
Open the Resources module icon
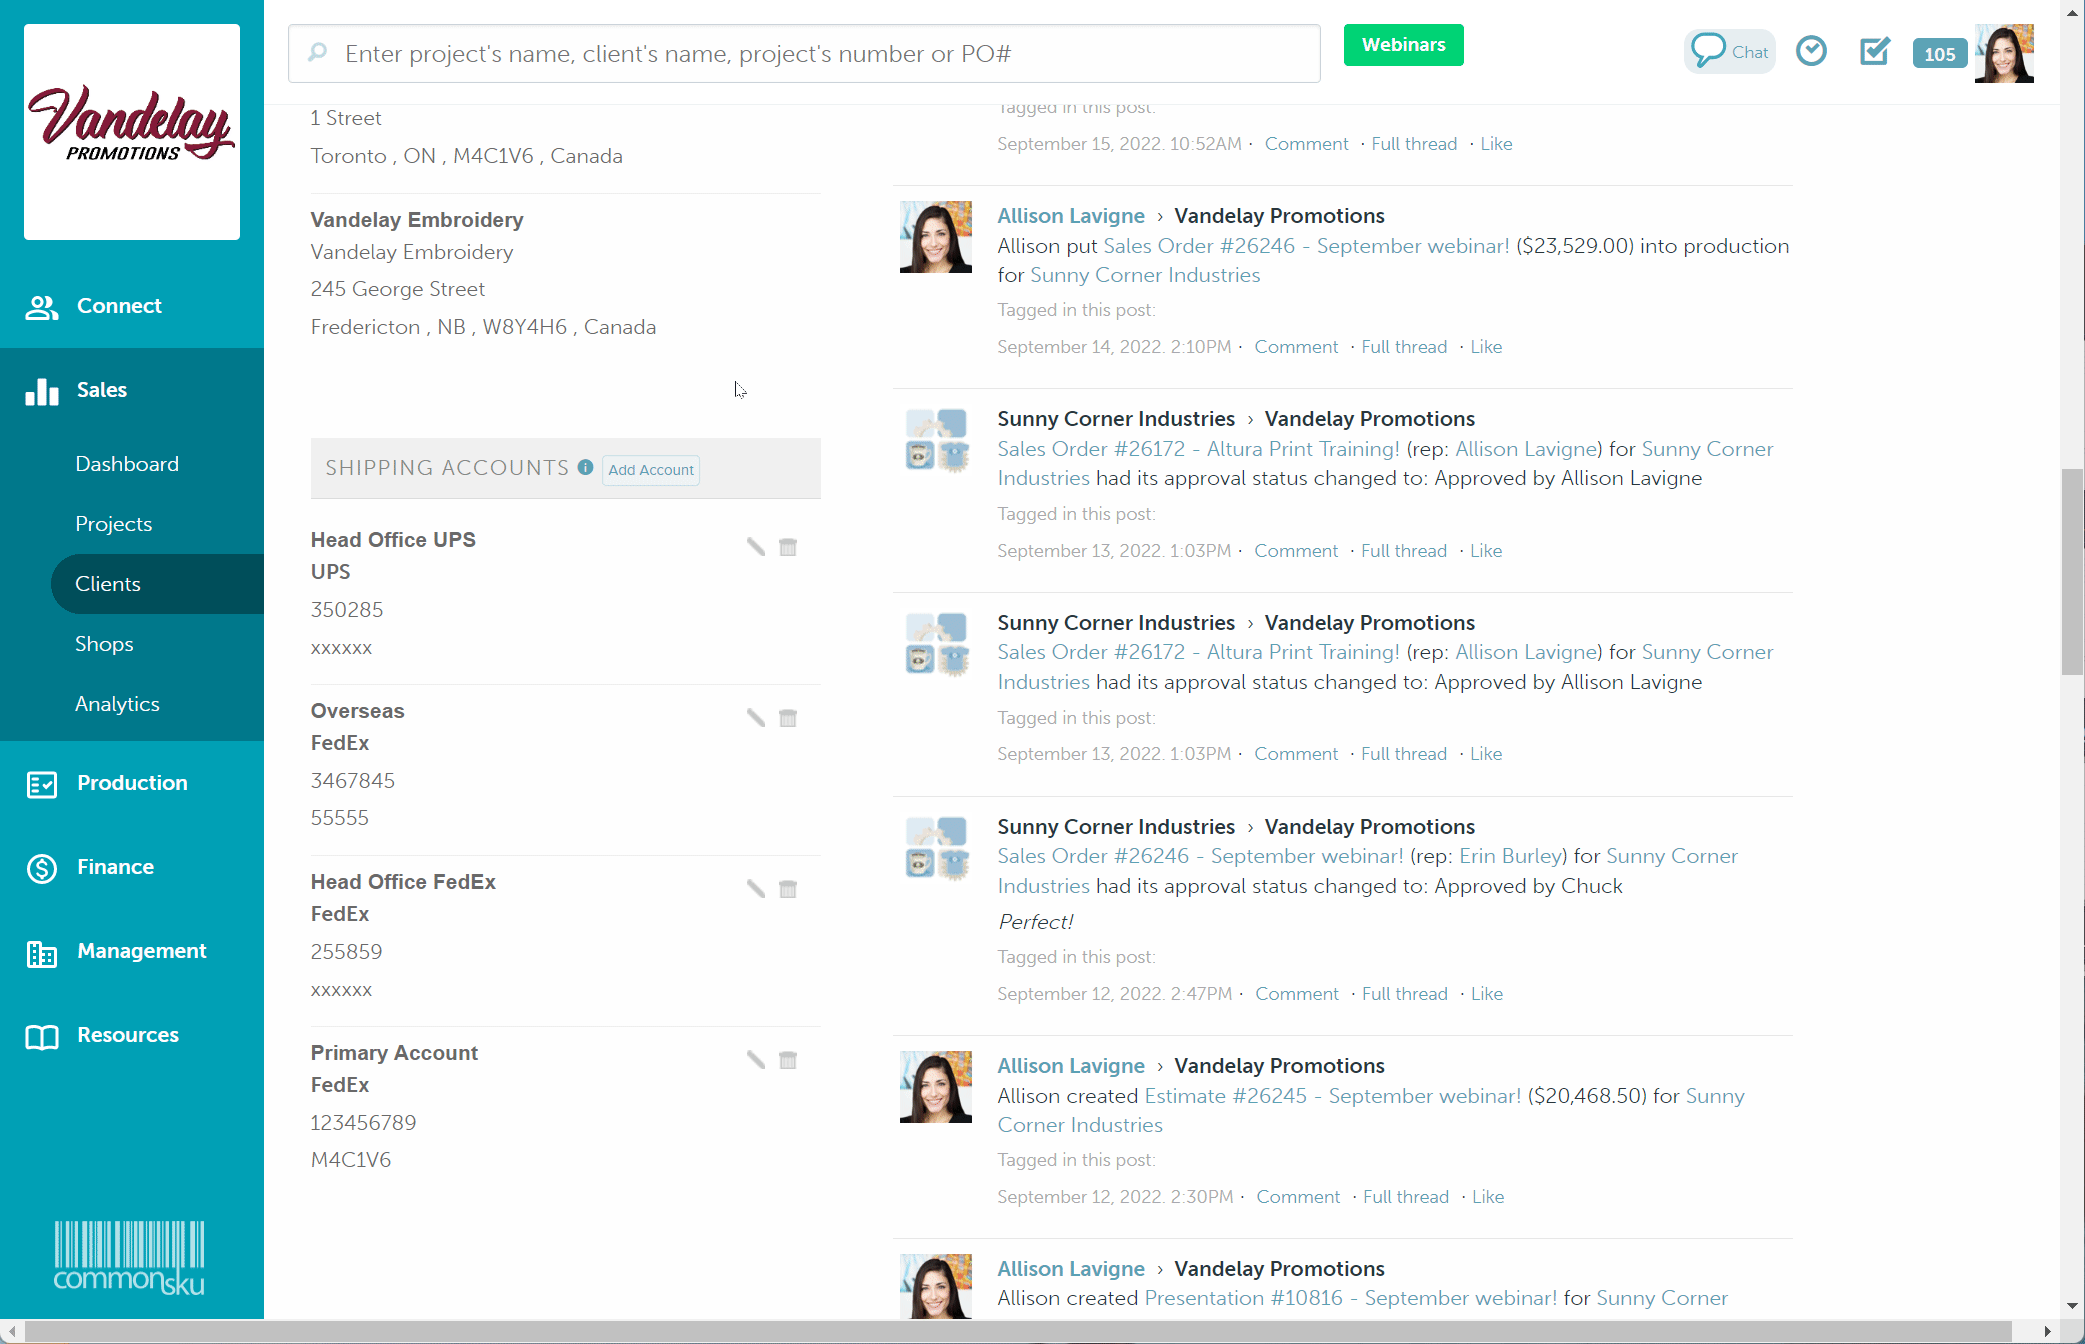click(41, 1036)
